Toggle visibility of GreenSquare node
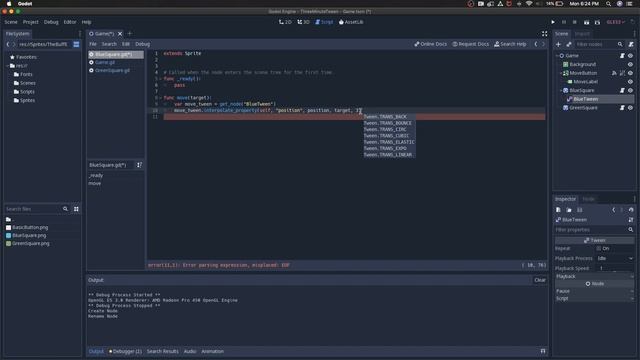The width and height of the screenshot is (640, 360). coord(631,108)
